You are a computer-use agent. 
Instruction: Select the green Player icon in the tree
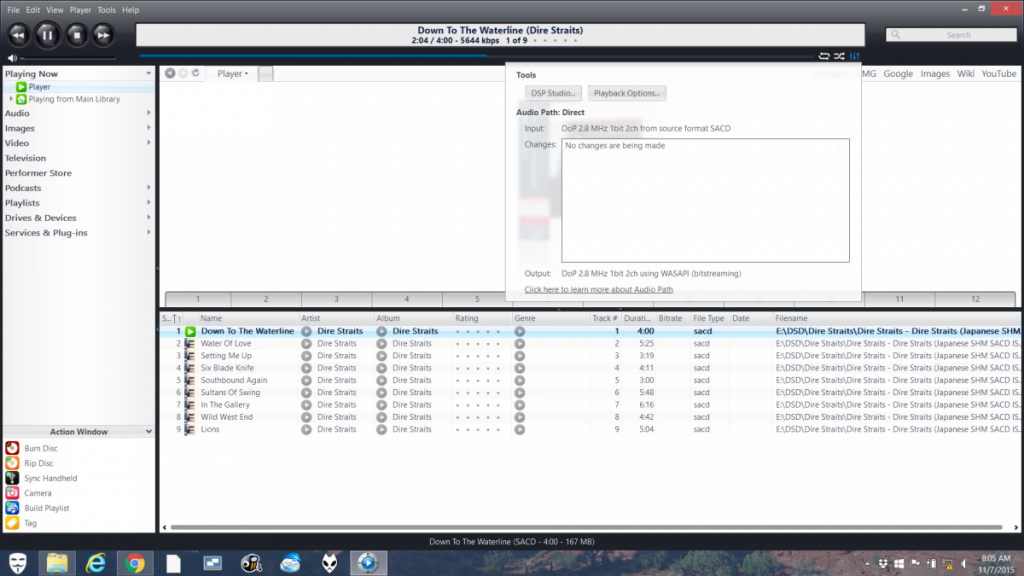pos(21,87)
